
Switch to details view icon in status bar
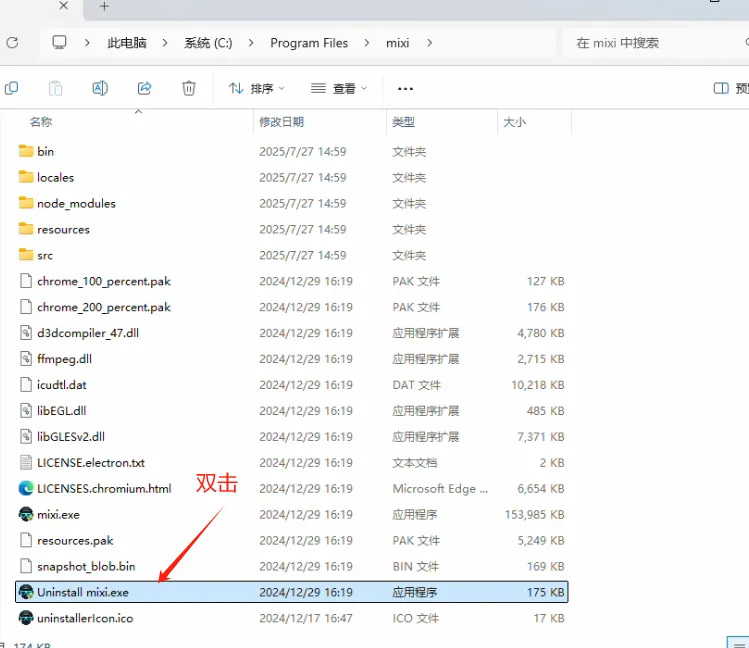[738, 643]
